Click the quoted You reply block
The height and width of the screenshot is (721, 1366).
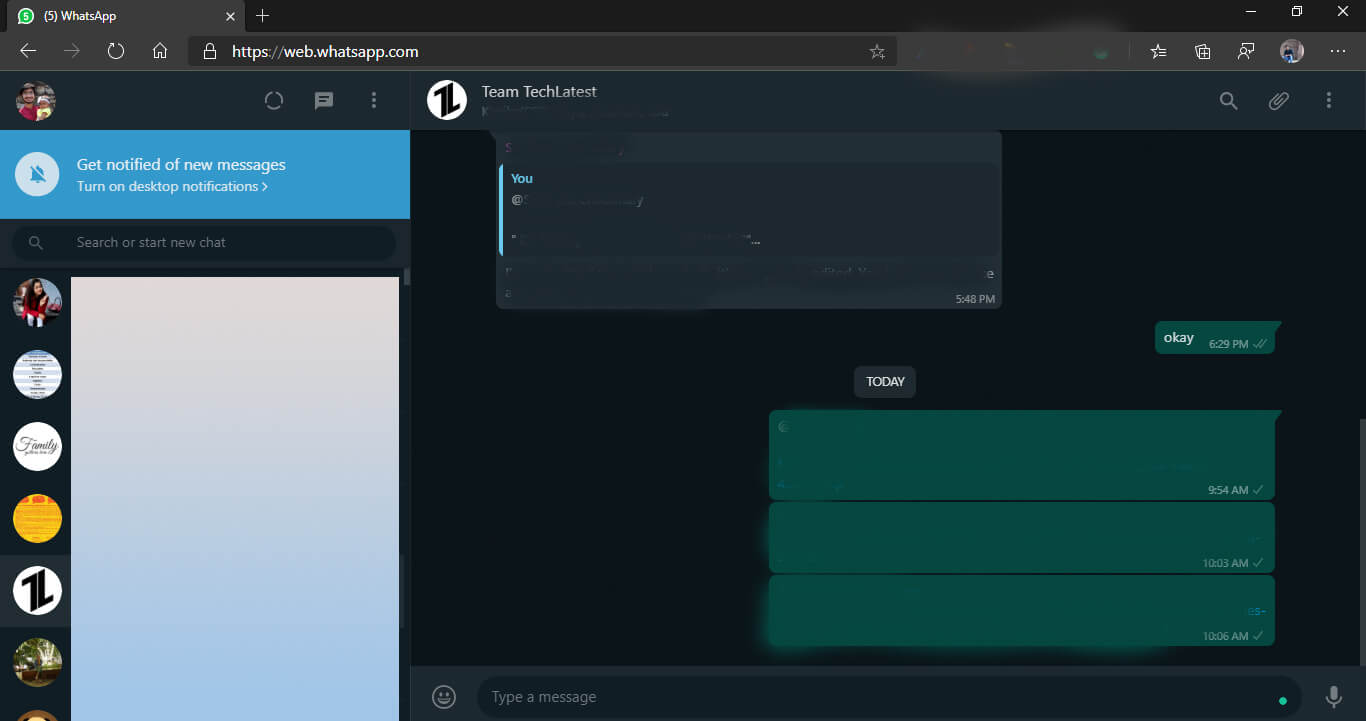tap(748, 209)
